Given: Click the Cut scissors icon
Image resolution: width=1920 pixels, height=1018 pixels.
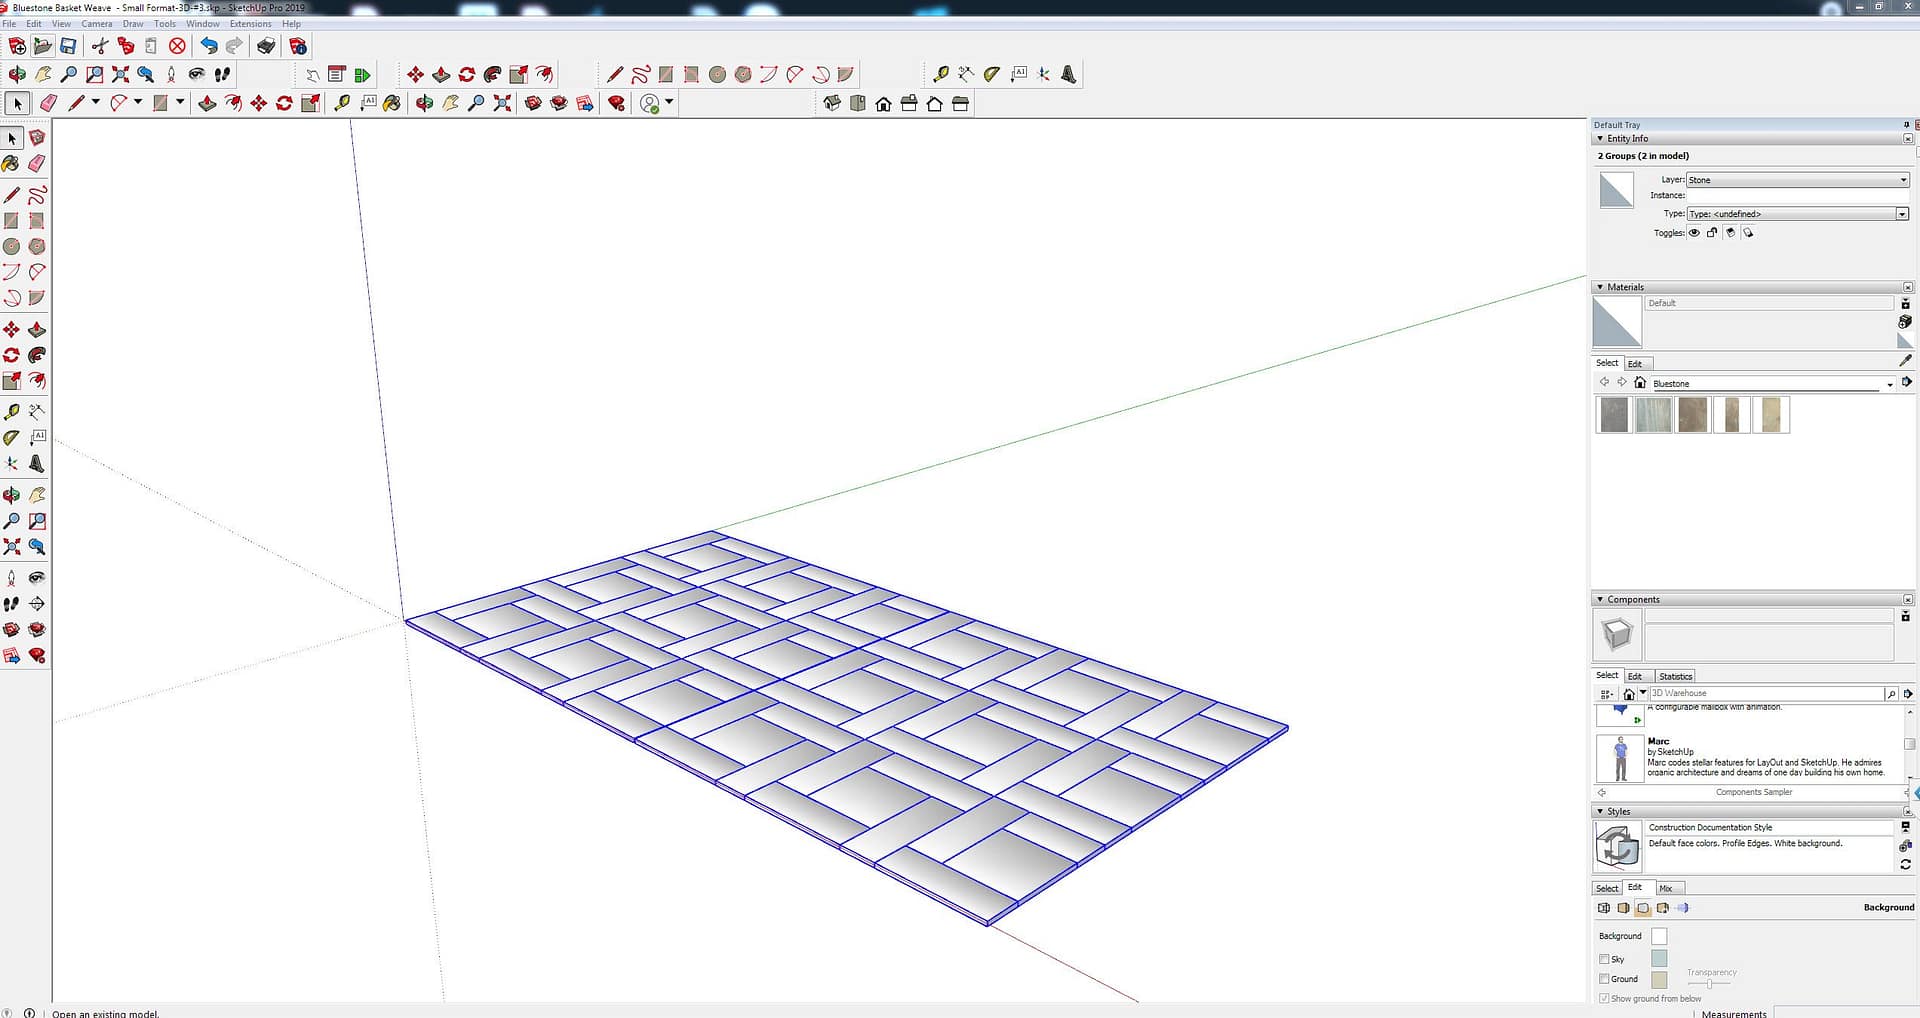Looking at the screenshot, I should pyautogui.click(x=99, y=46).
